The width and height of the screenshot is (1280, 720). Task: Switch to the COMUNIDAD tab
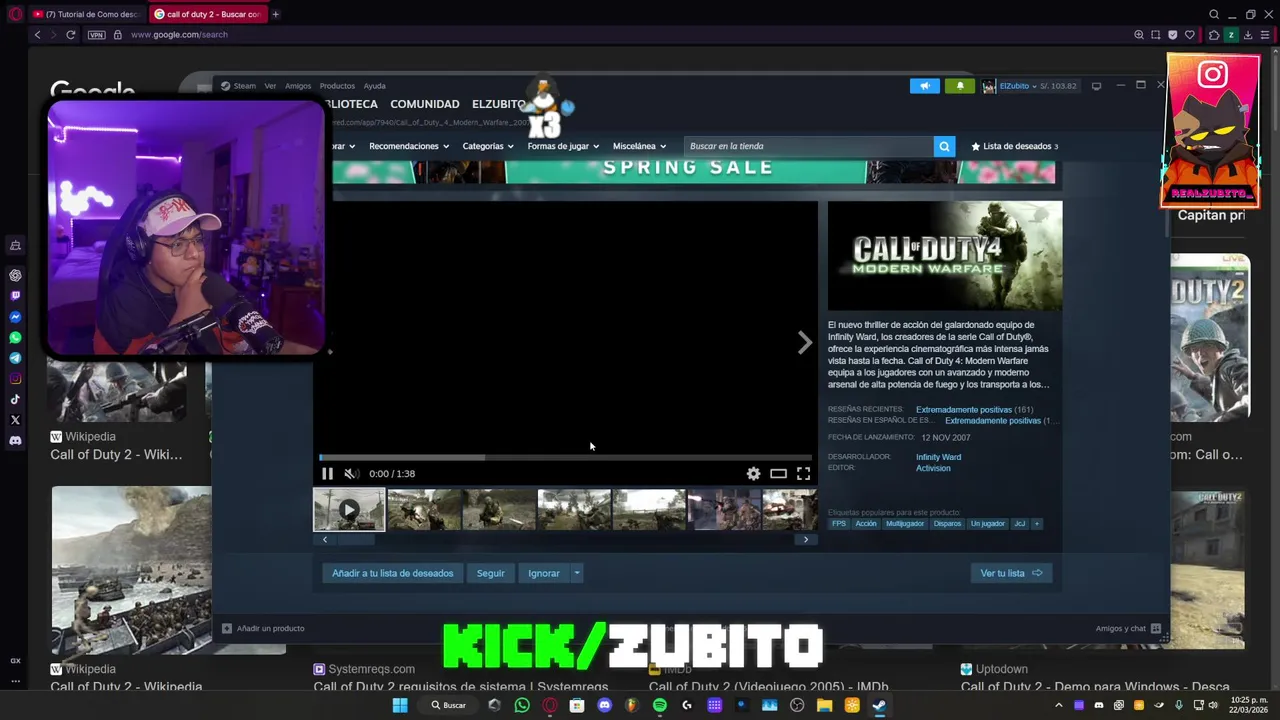[425, 104]
